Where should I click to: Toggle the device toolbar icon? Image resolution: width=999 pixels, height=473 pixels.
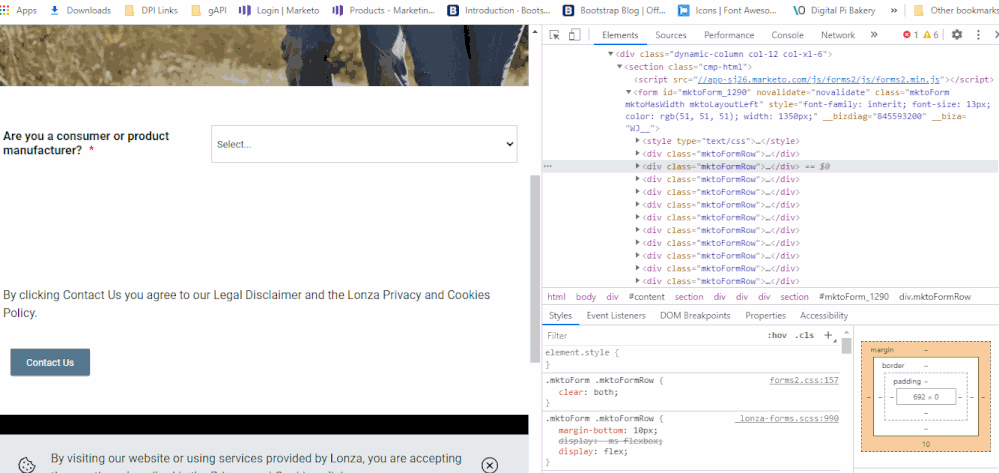(574, 35)
